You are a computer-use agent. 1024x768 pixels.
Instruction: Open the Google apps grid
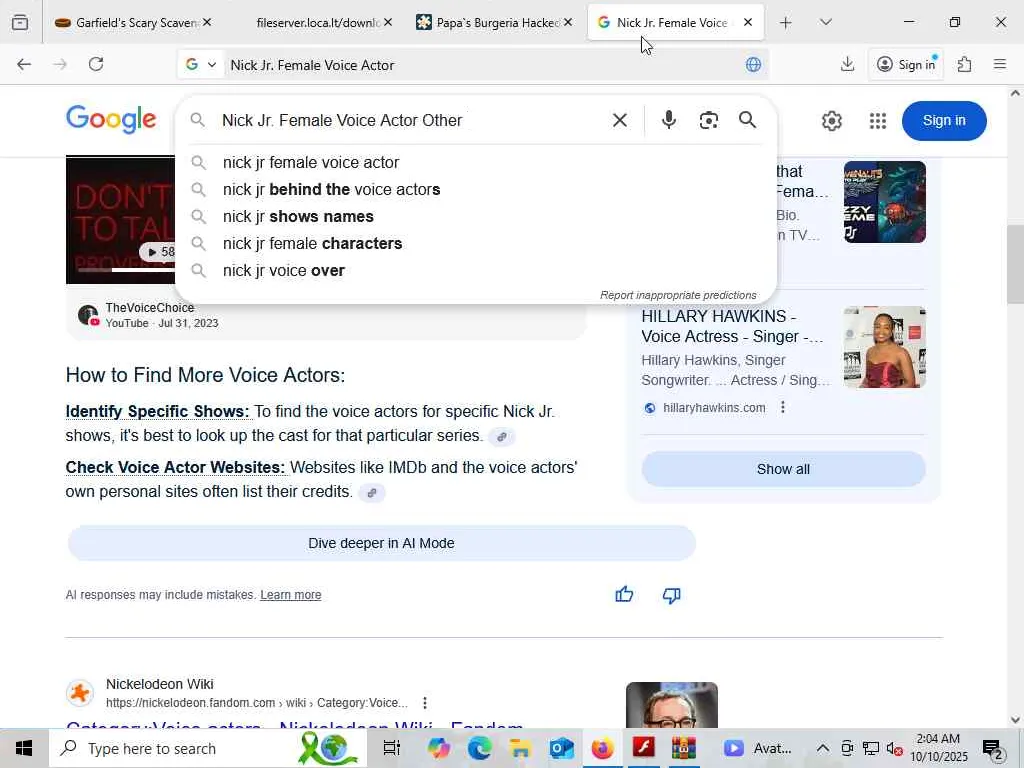(x=878, y=121)
